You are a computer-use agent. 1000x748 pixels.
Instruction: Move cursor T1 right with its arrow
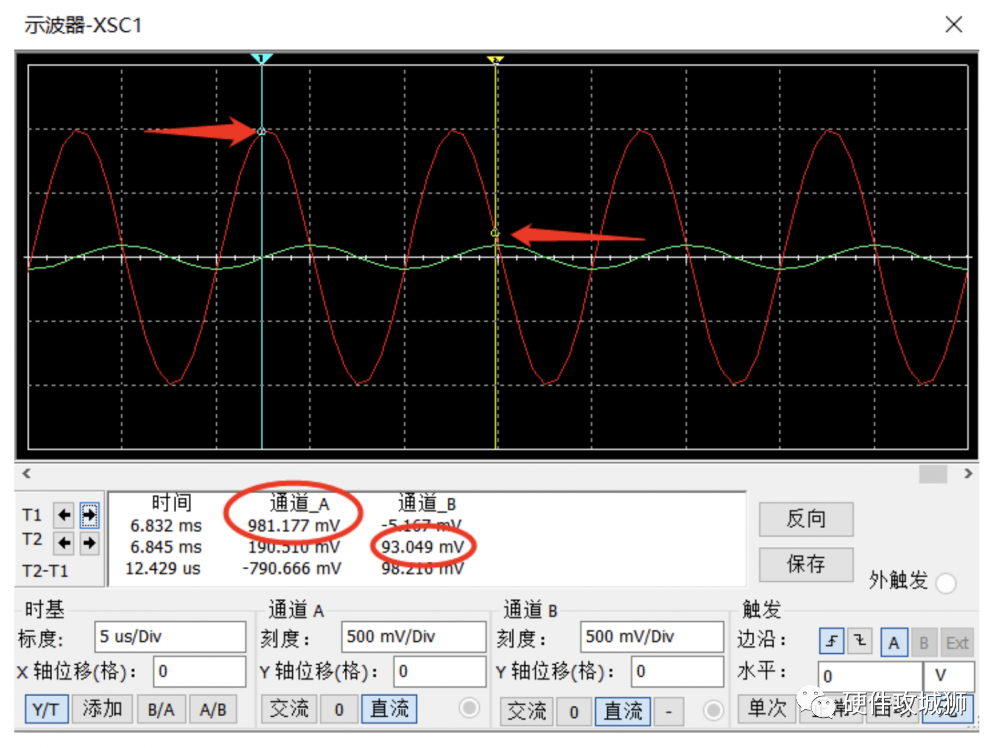coord(89,515)
